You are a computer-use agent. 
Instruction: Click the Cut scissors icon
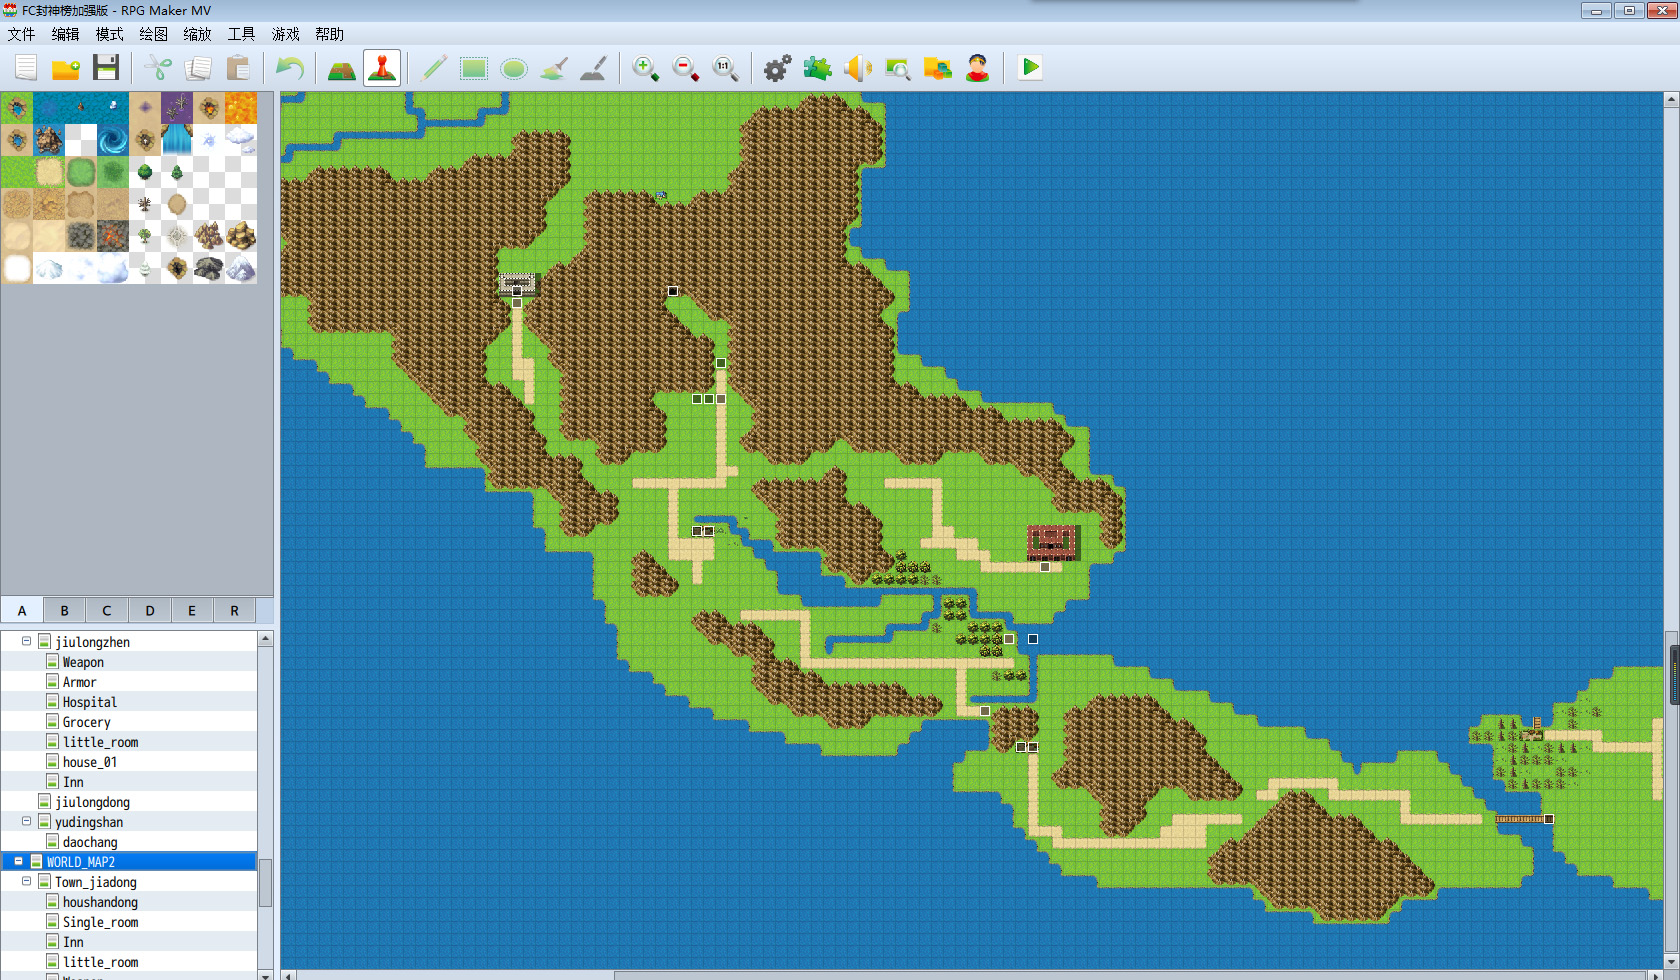[158, 68]
